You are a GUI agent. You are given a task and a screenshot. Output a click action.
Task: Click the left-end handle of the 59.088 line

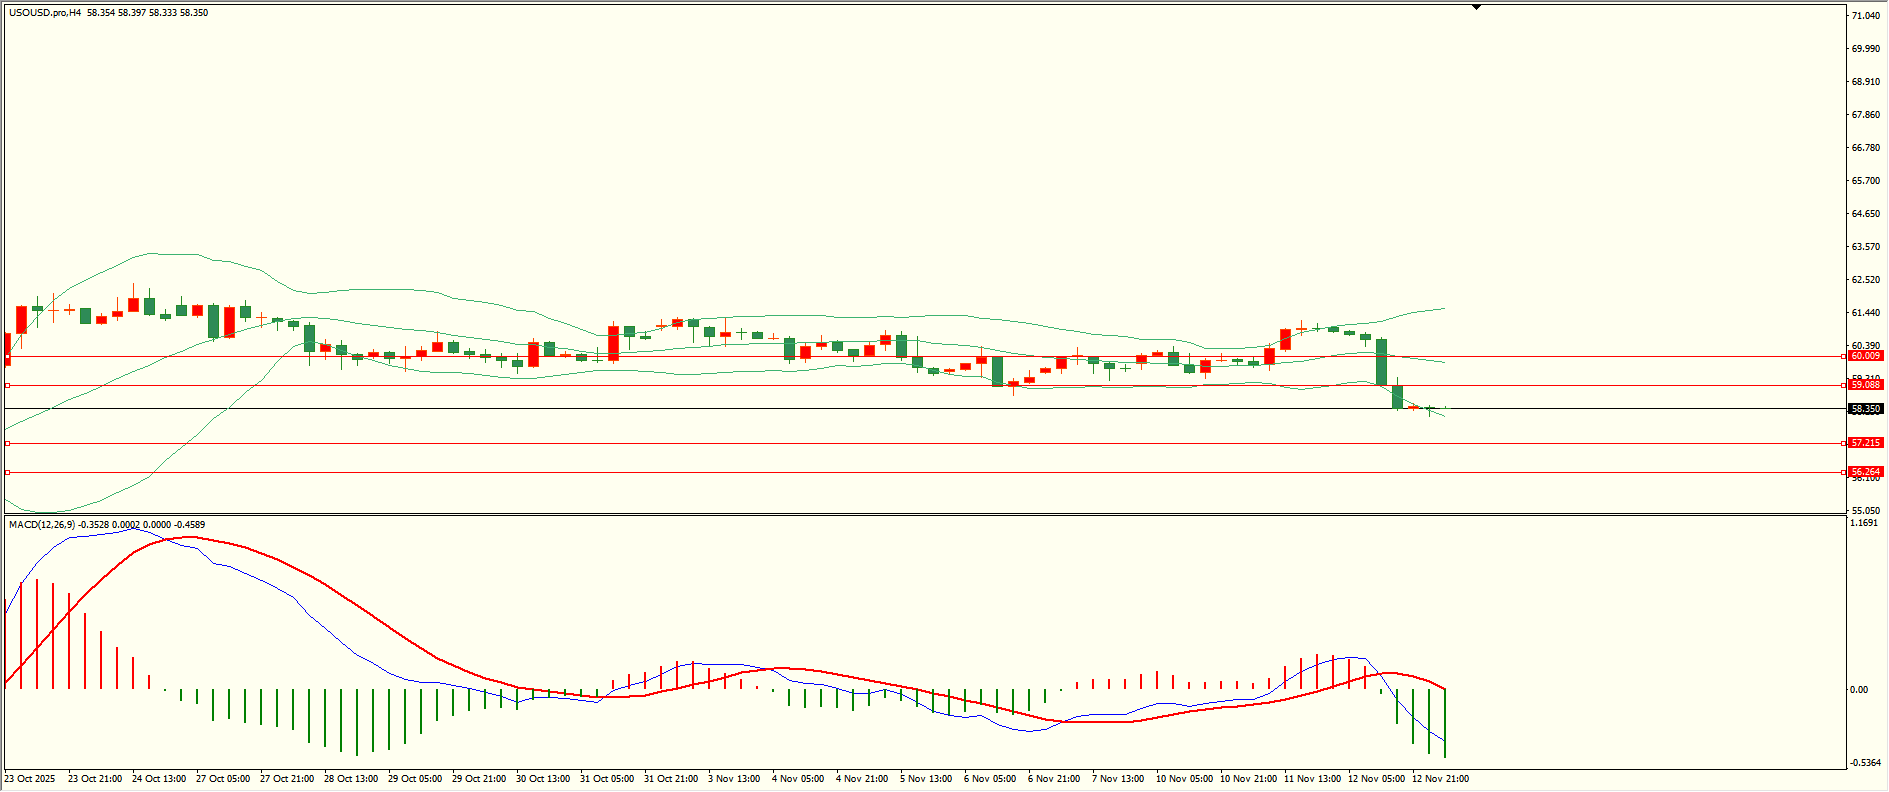pos(8,385)
